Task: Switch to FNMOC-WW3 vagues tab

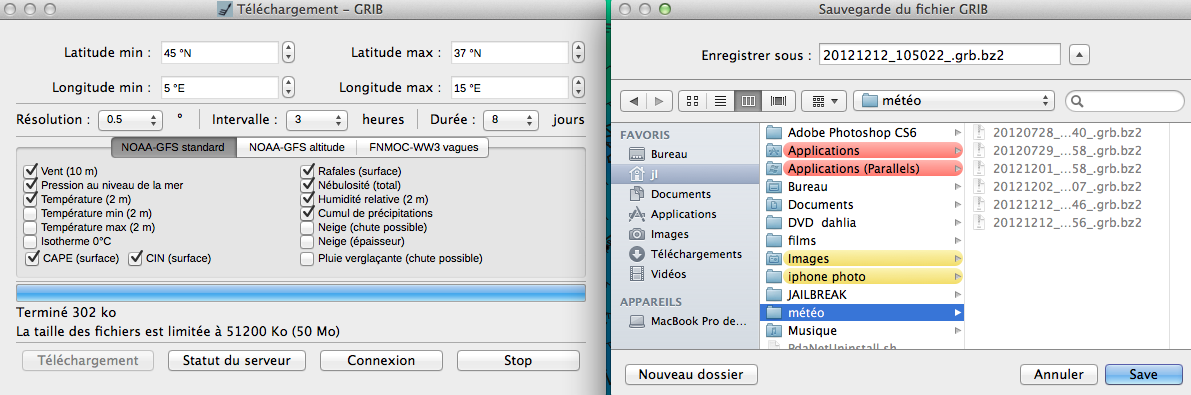Action: click(423, 147)
